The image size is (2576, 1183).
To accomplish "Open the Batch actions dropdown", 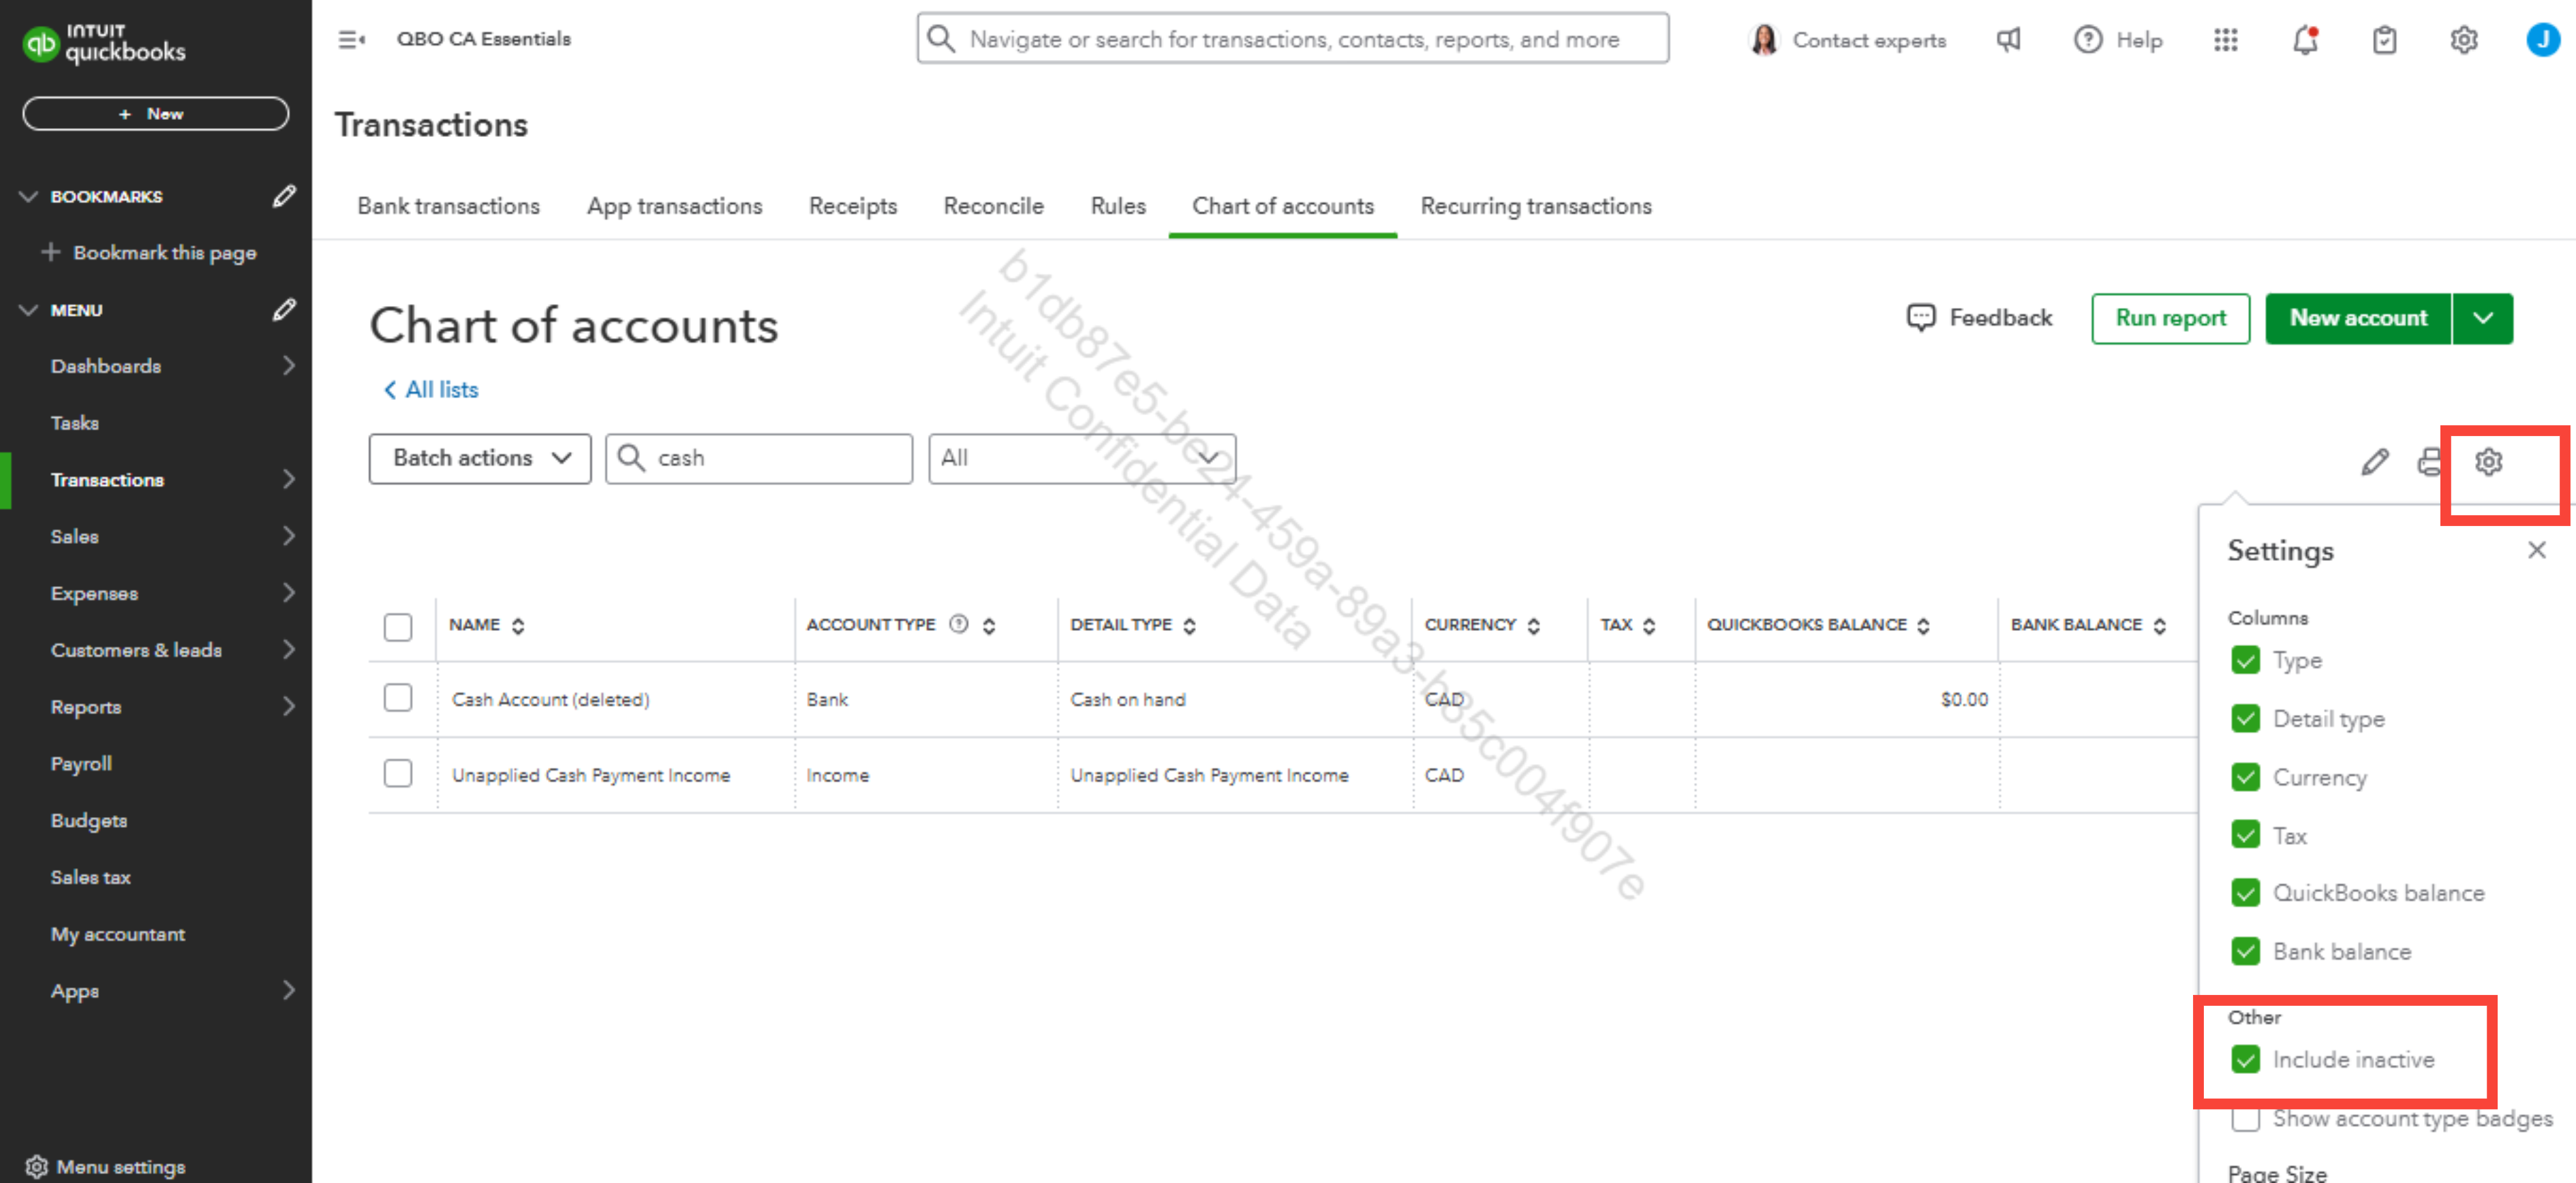I will click(480, 458).
